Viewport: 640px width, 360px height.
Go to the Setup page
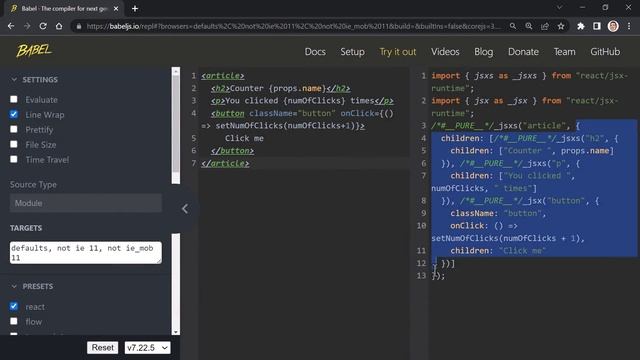click(x=352, y=52)
